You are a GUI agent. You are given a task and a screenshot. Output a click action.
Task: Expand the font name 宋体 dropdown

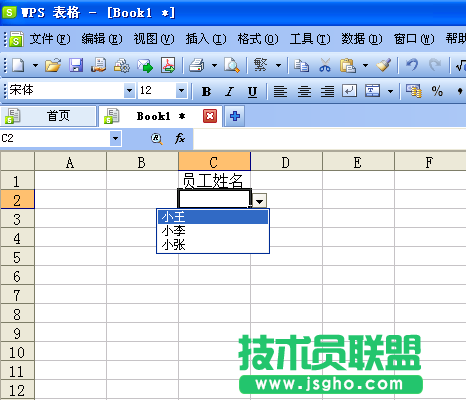129,91
